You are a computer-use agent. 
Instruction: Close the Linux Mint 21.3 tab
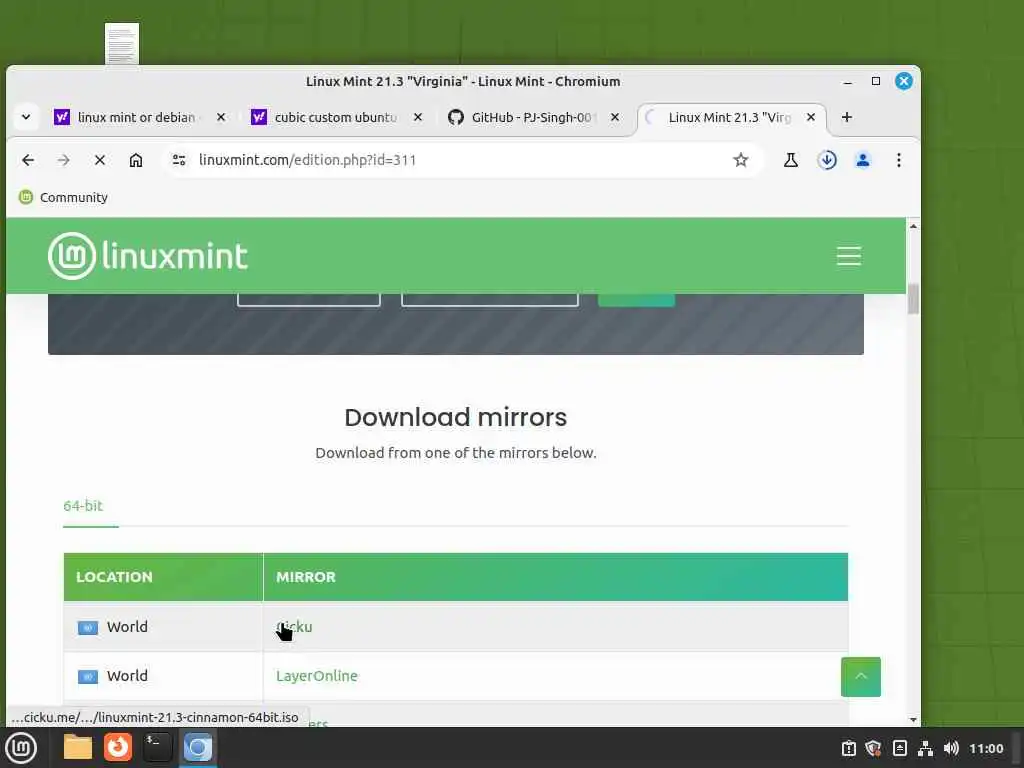[810, 117]
